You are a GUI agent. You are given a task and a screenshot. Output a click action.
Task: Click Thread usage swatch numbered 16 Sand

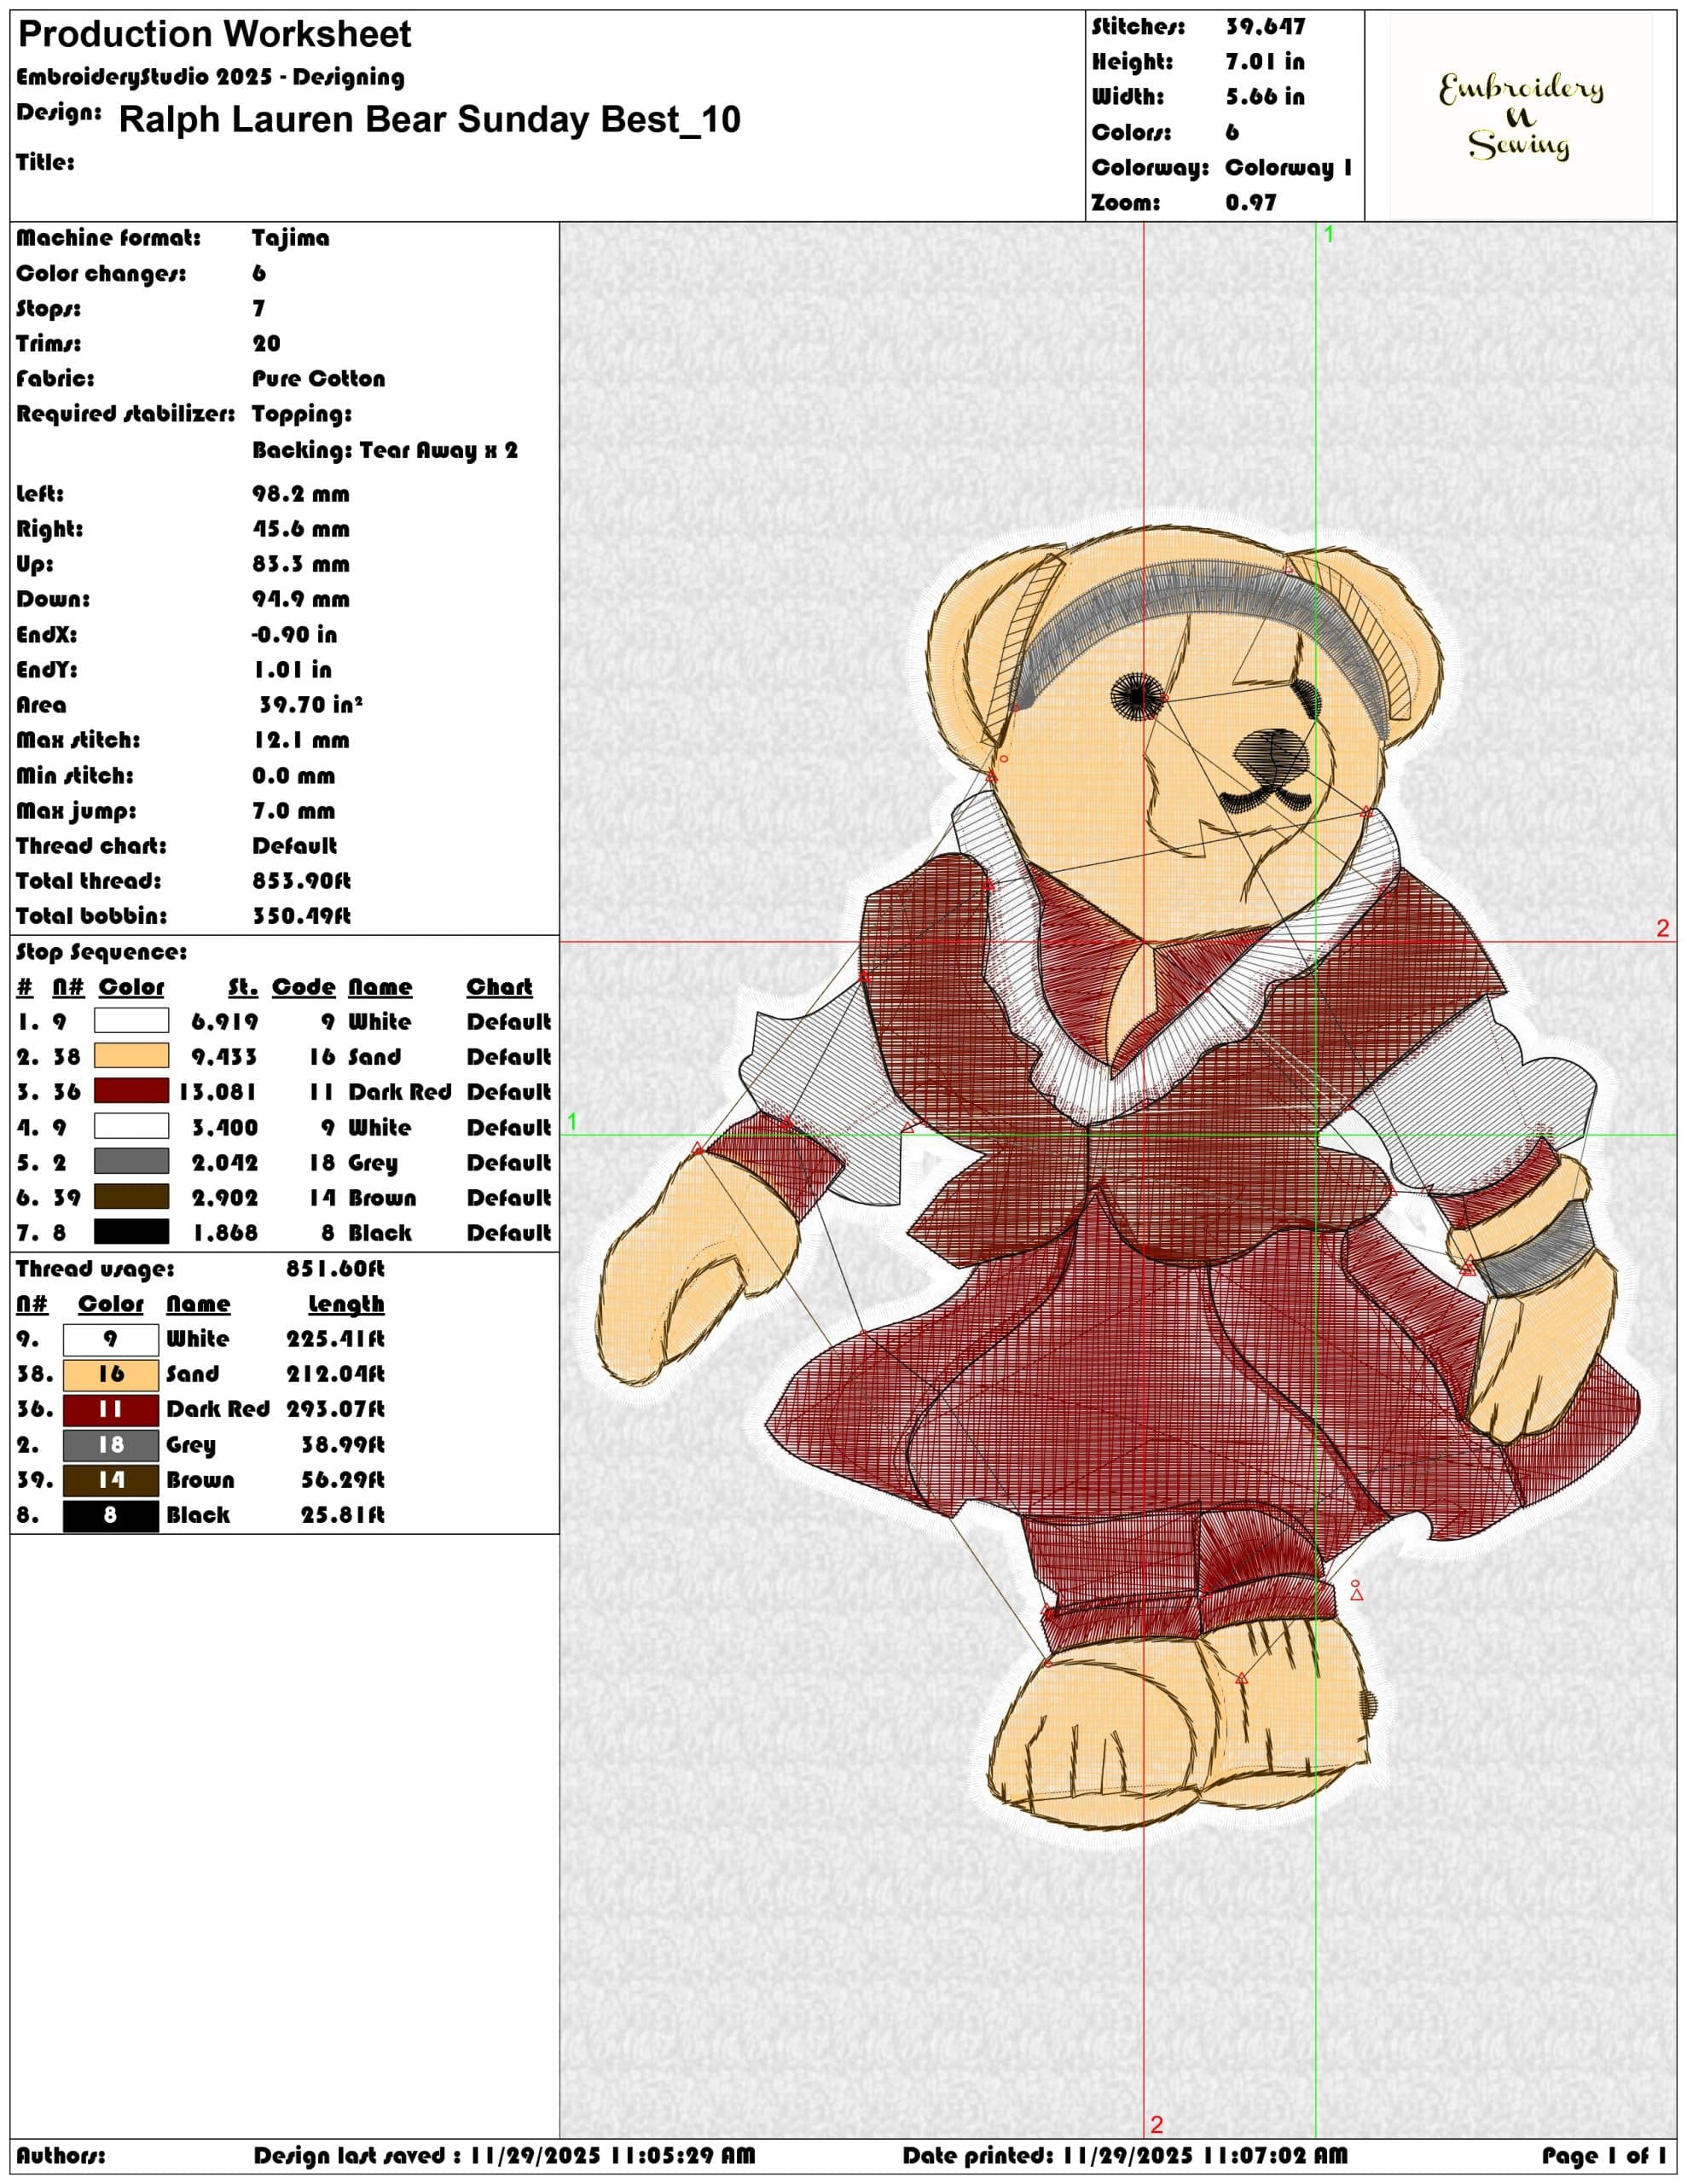pos(111,1374)
